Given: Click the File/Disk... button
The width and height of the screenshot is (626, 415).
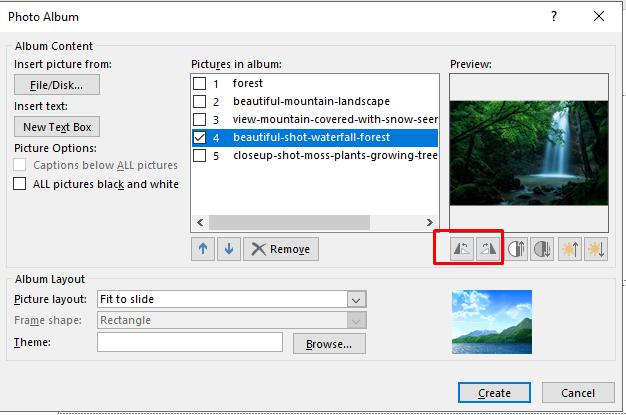Looking at the screenshot, I should coord(57,85).
